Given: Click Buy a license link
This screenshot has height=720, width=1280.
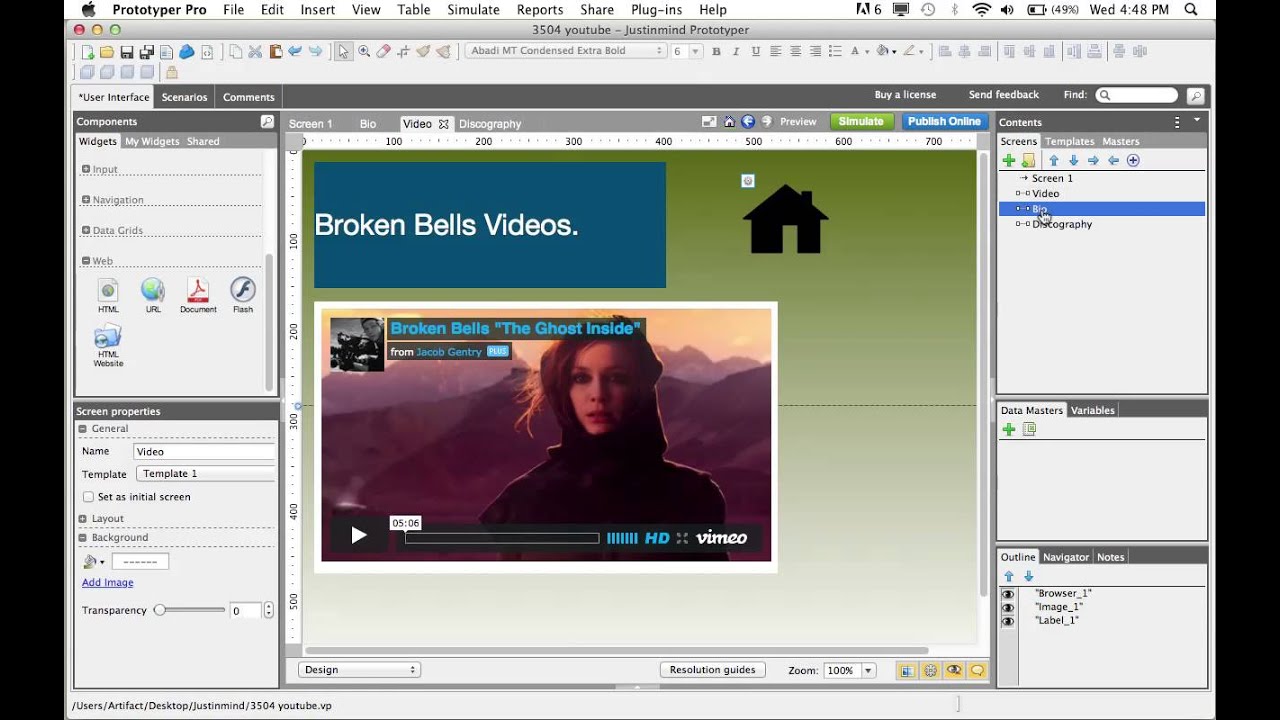Looking at the screenshot, I should (905, 95).
